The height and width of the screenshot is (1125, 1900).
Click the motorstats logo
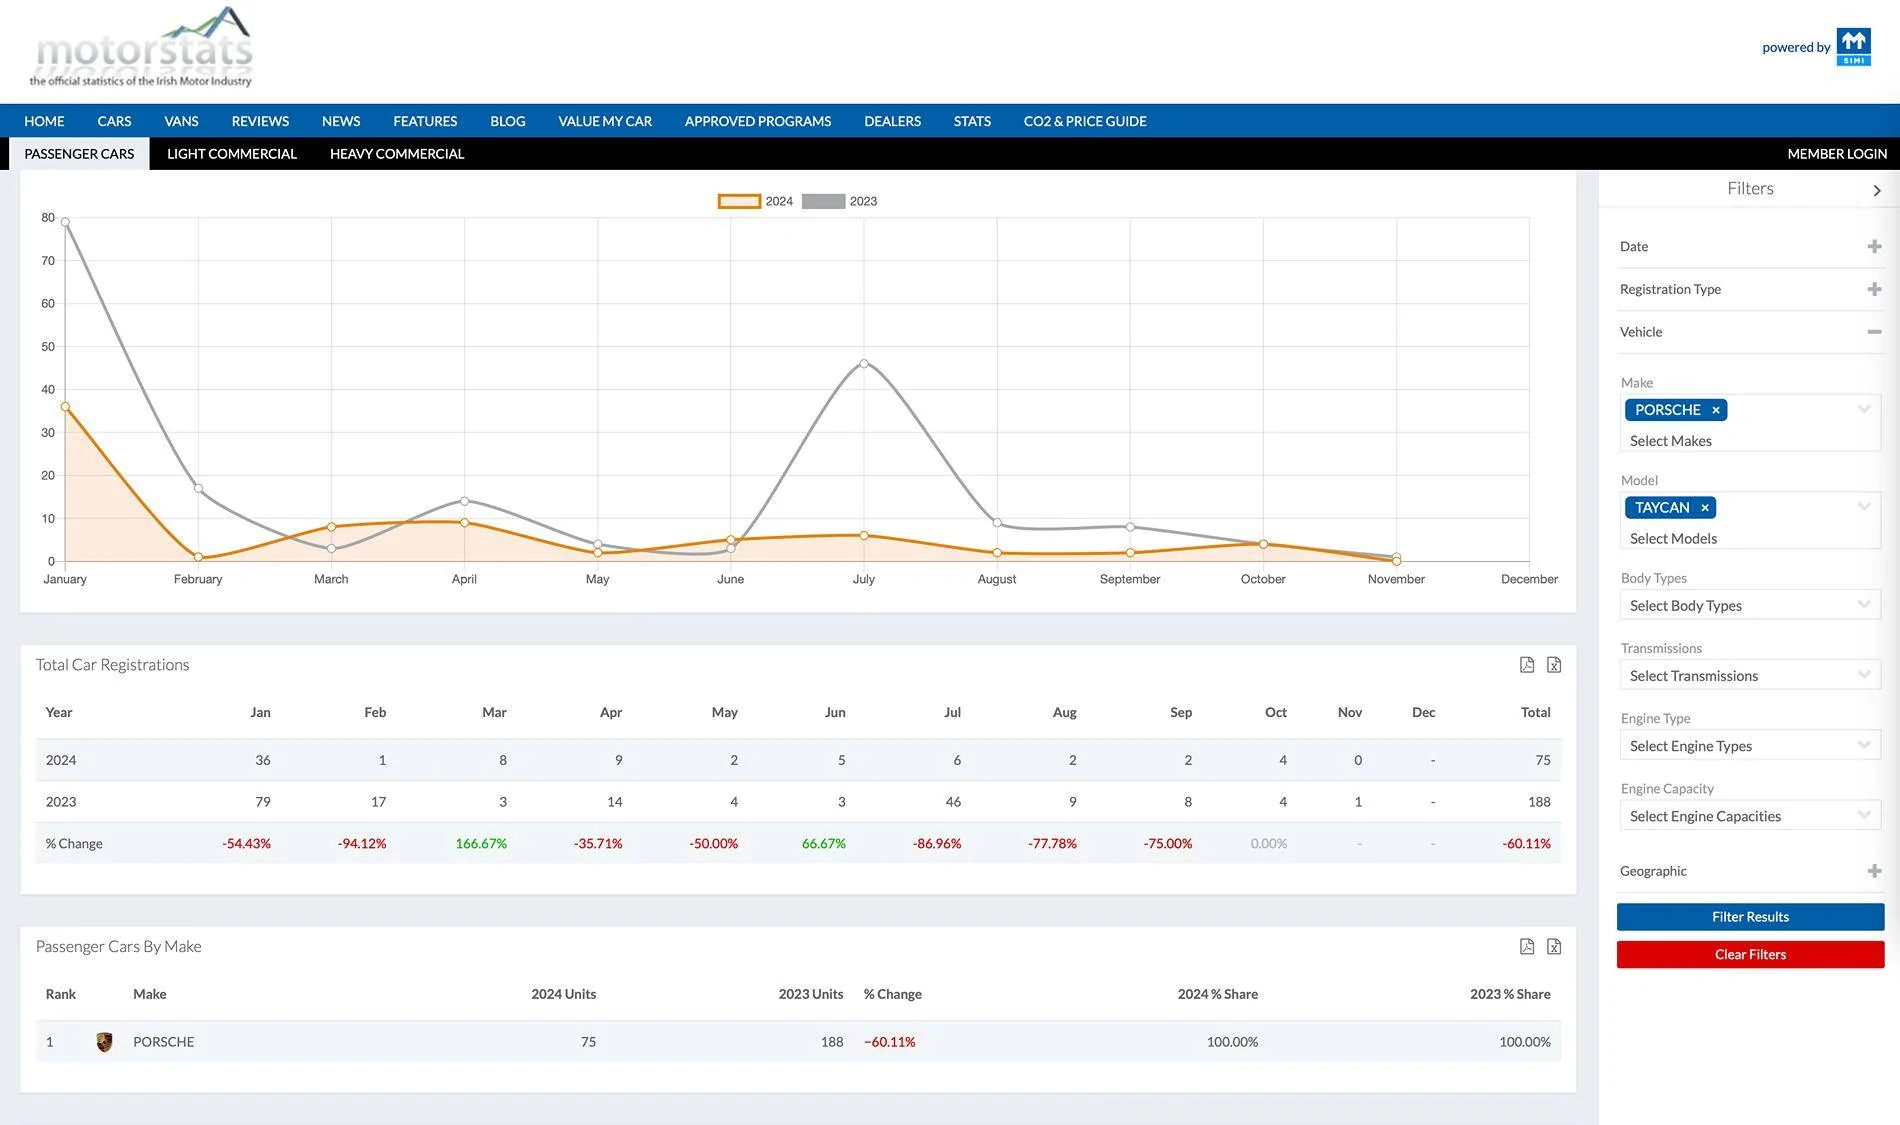point(141,47)
